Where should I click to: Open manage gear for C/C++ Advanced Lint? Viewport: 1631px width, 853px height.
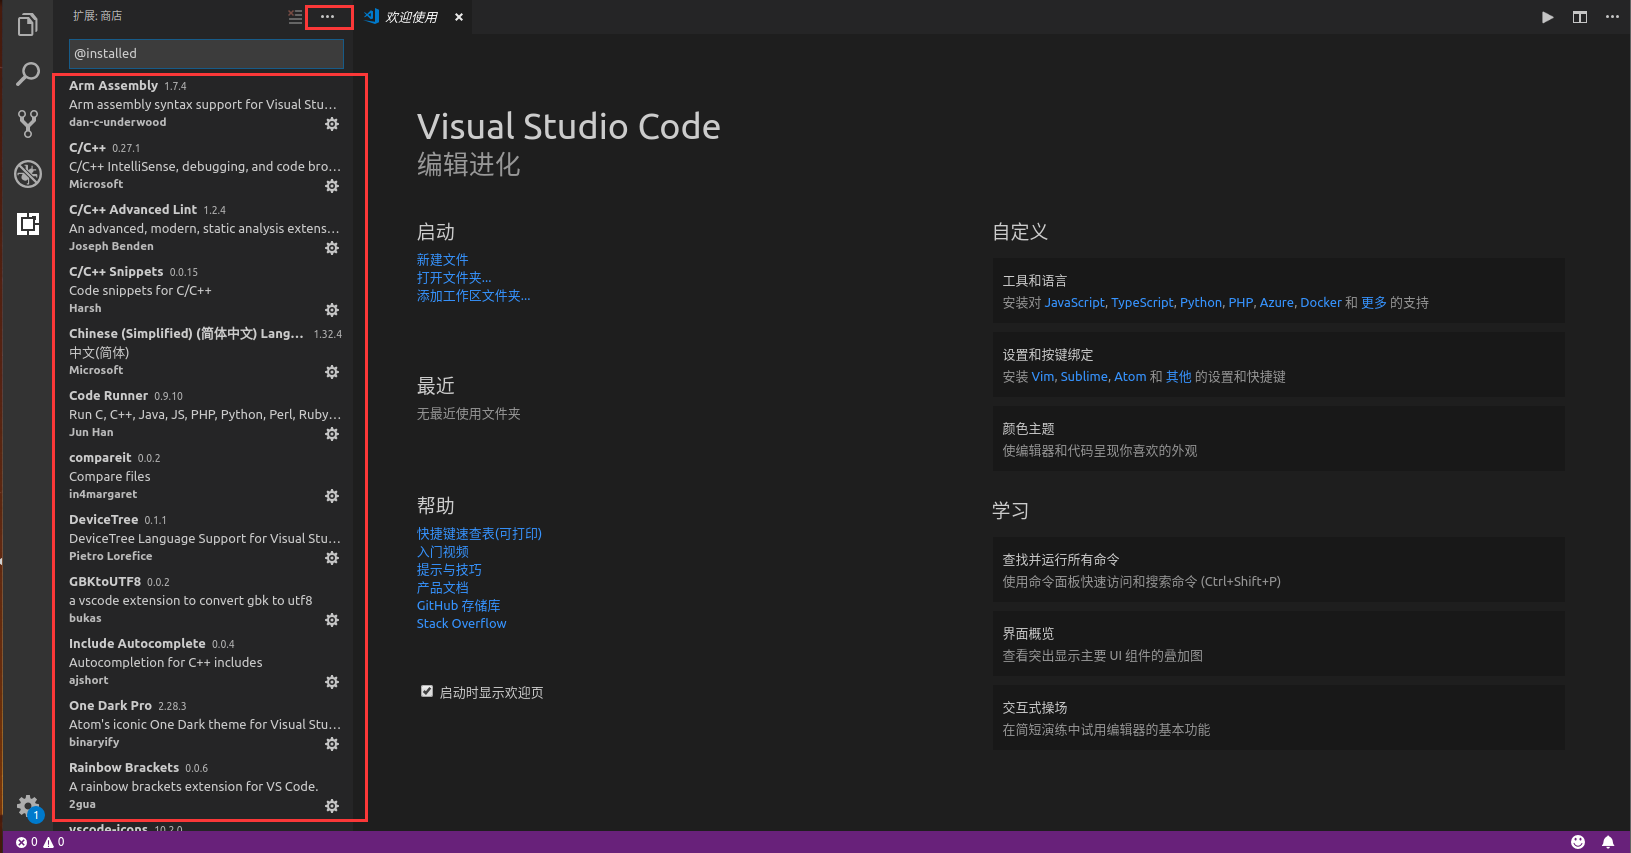pyautogui.click(x=332, y=248)
